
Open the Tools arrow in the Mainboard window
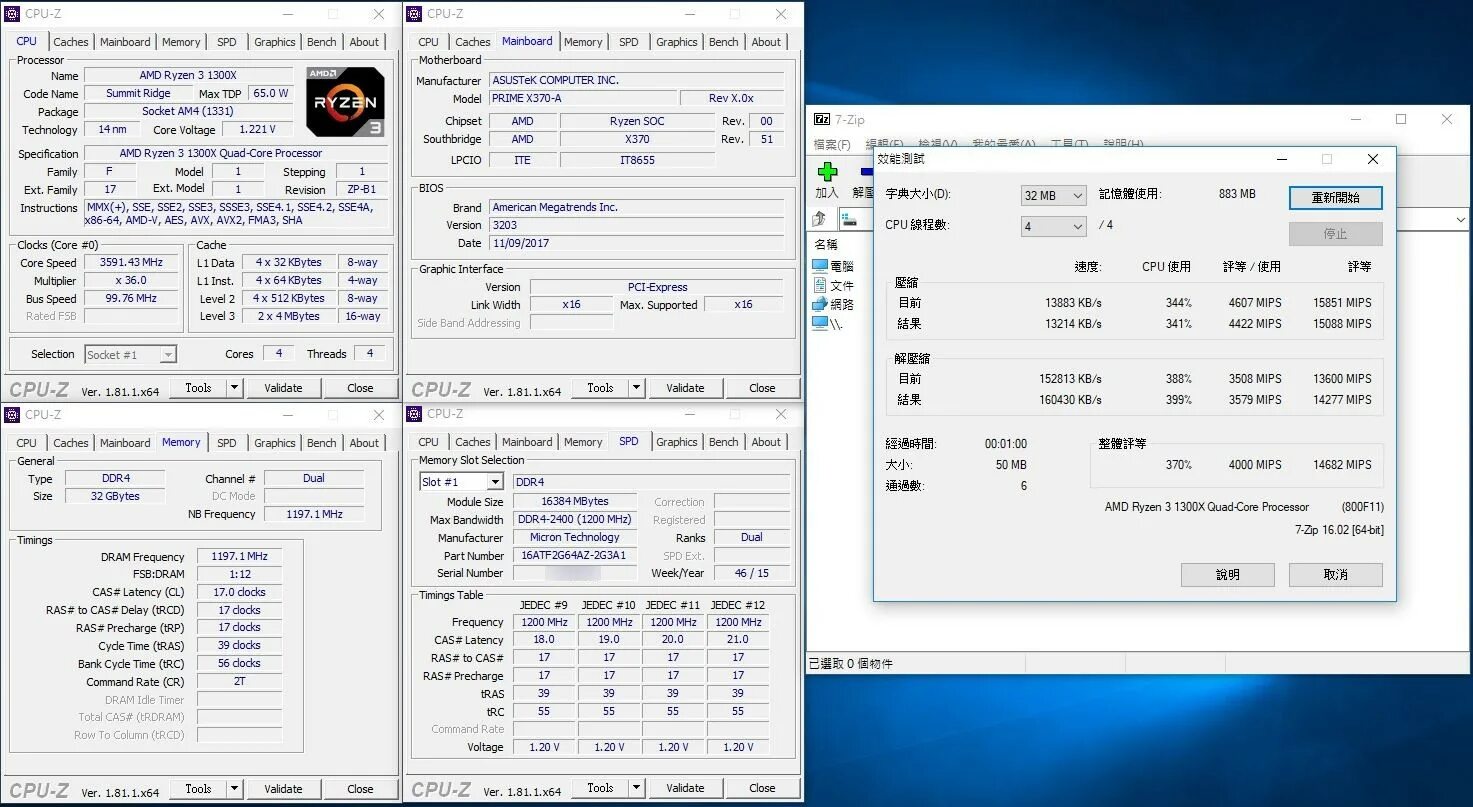637,388
